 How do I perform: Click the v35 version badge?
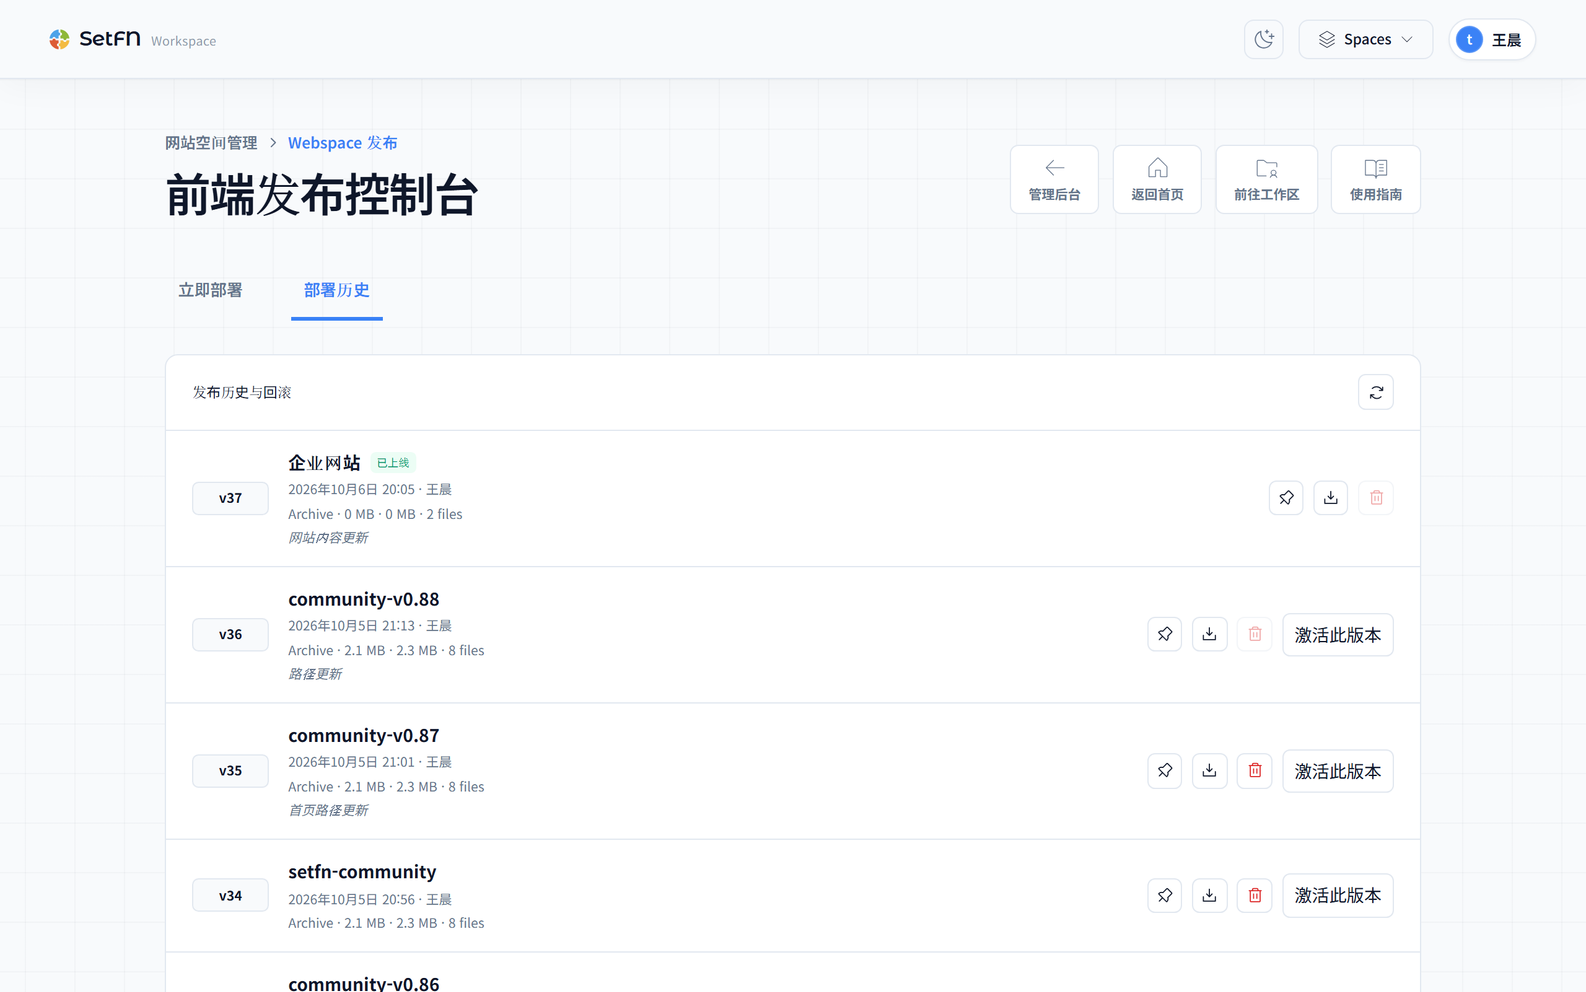pyautogui.click(x=230, y=771)
